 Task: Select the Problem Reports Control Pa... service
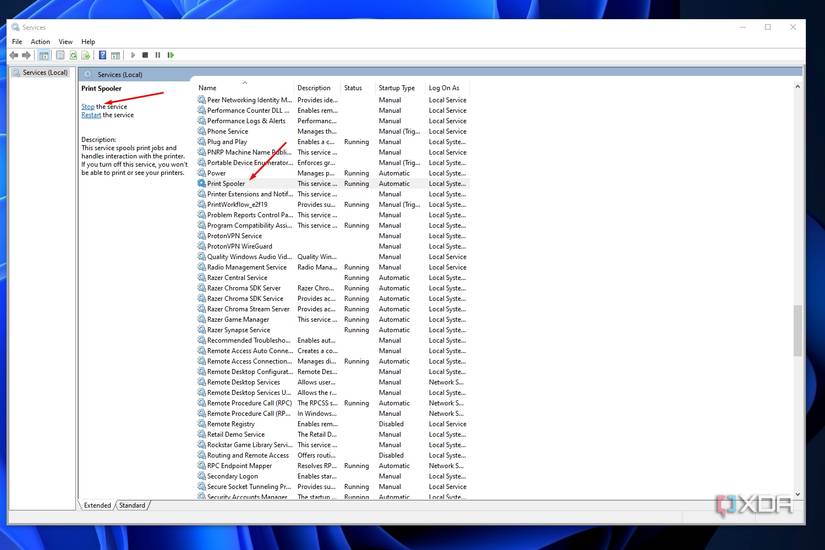click(250, 215)
